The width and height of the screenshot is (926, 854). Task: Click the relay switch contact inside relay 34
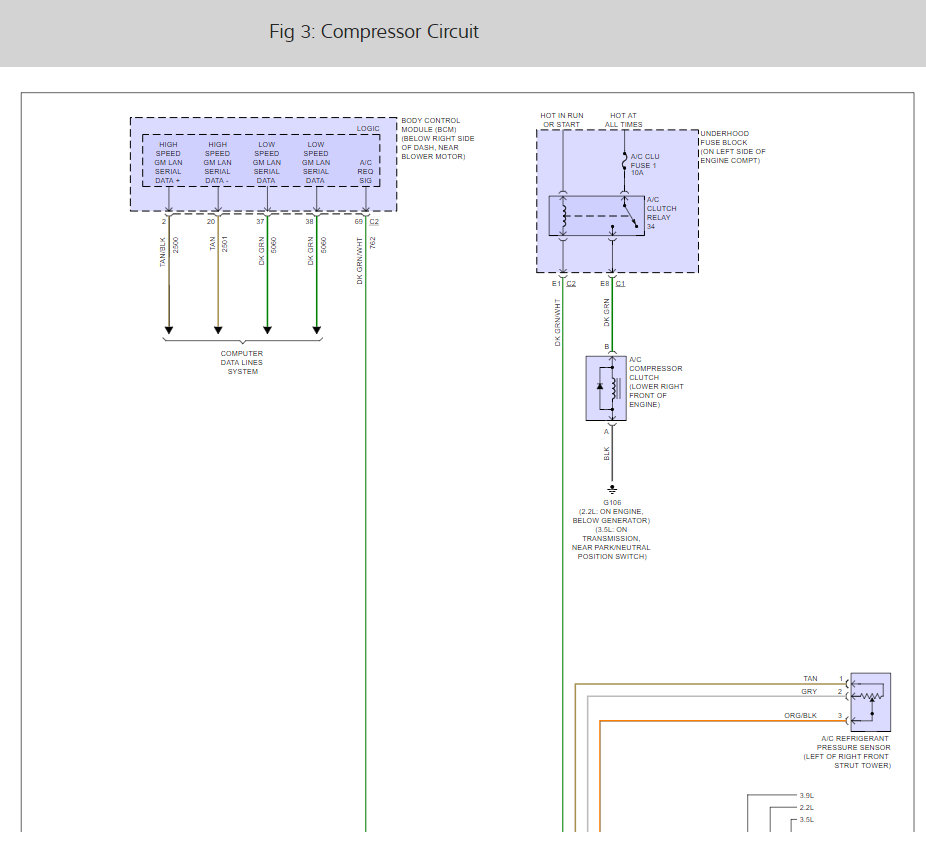(x=629, y=216)
